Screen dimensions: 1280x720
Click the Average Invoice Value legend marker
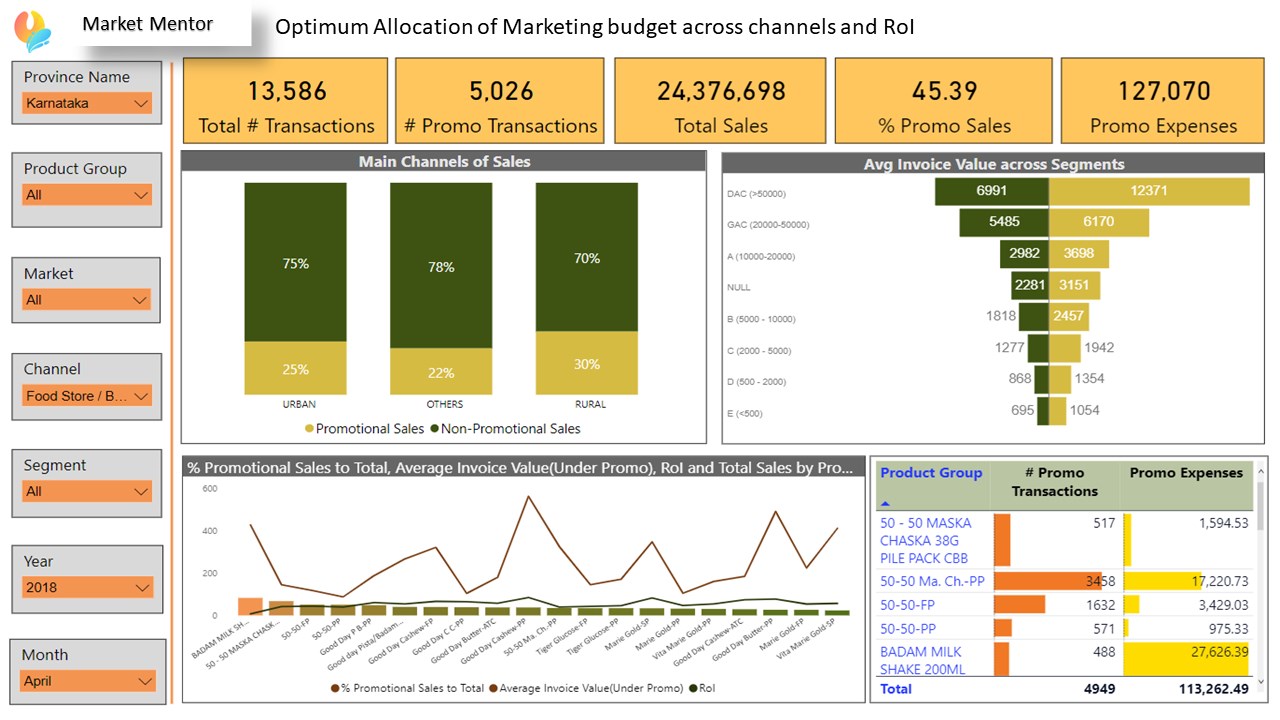pos(493,688)
